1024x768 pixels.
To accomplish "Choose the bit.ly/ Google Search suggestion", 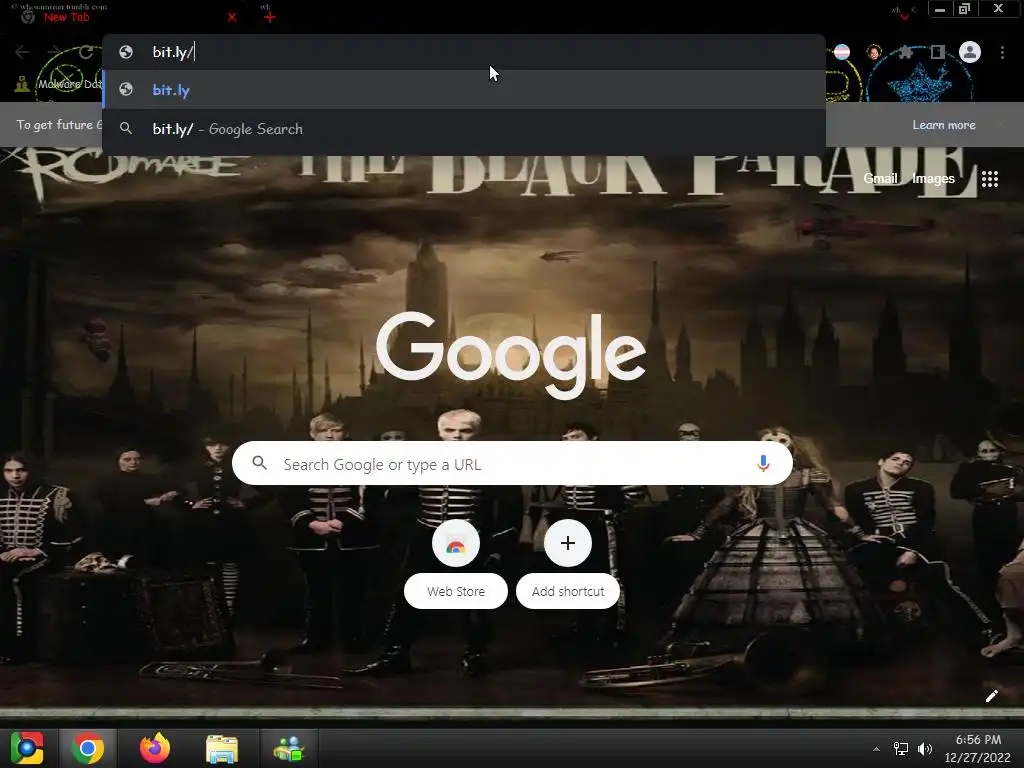I will click(x=464, y=129).
